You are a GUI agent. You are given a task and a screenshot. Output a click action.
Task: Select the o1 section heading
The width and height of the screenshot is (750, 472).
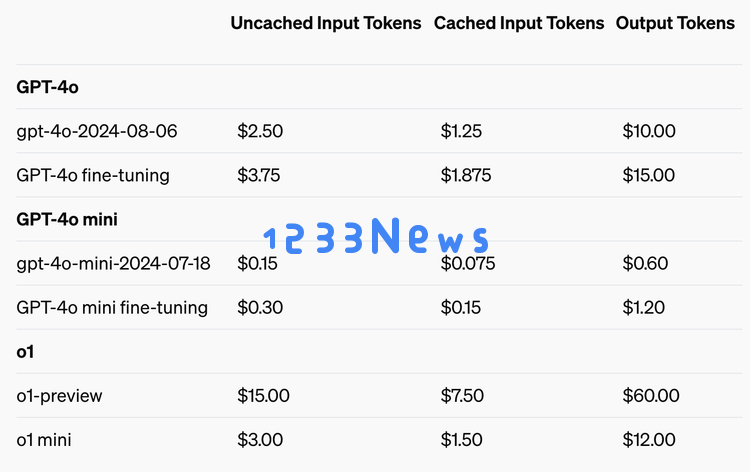(x=25, y=352)
